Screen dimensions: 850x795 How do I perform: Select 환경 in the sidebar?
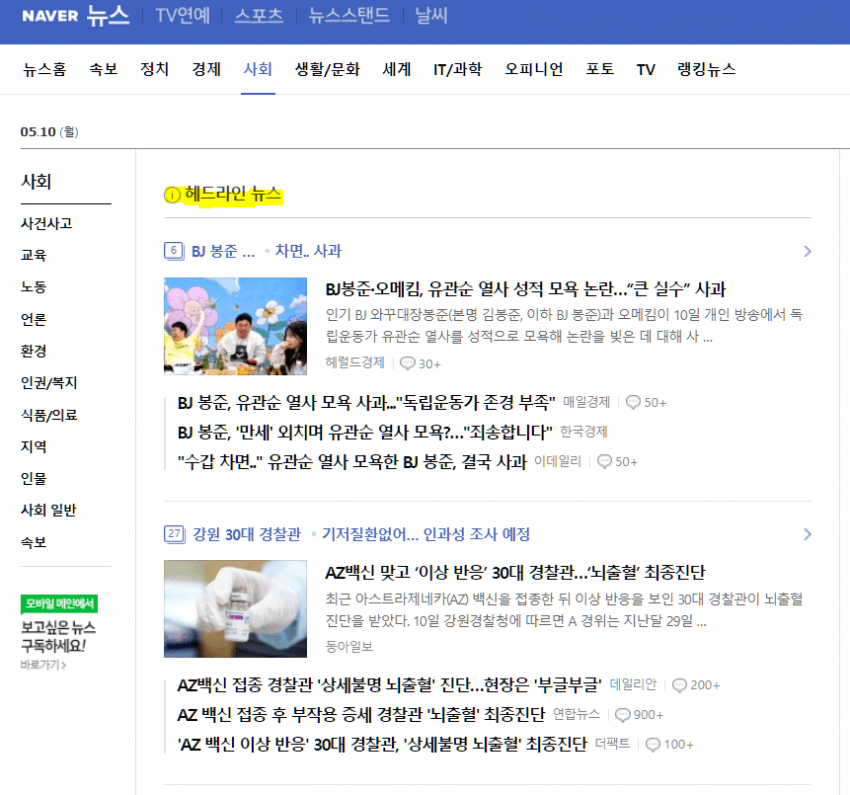34,351
